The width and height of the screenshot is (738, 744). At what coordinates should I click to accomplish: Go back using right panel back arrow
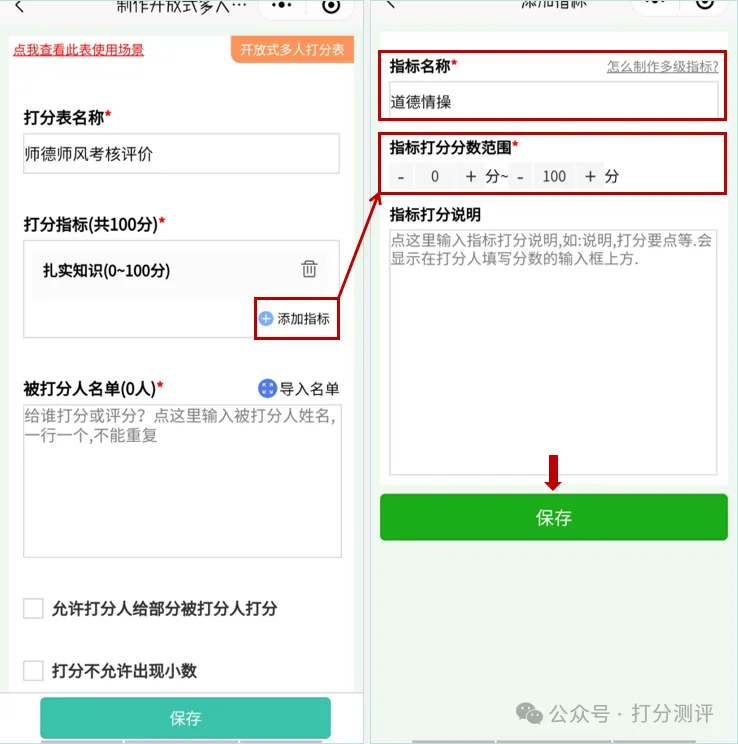[x=391, y=4]
